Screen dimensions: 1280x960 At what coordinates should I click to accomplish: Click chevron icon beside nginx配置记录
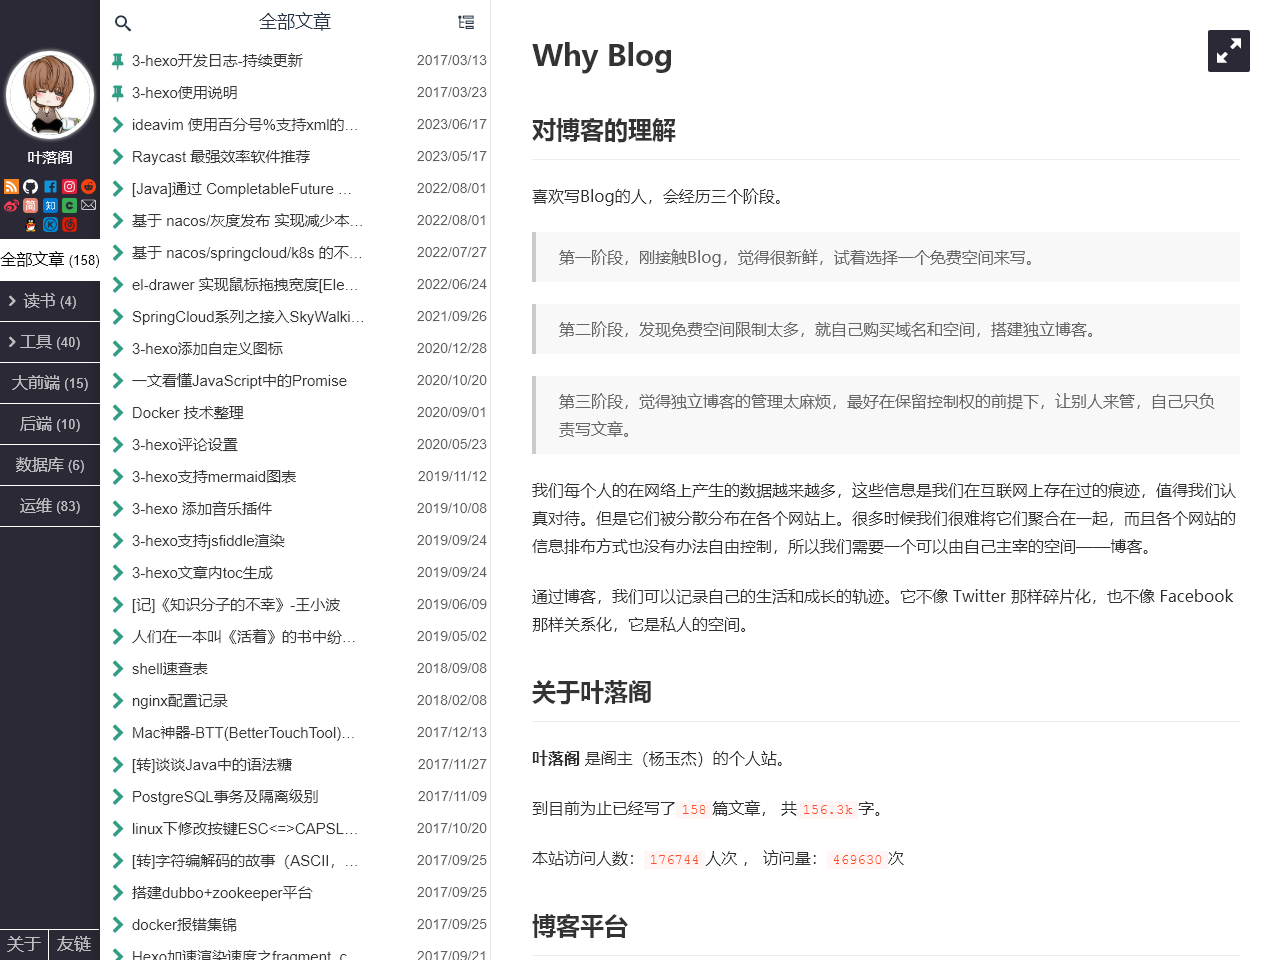coord(118,701)
